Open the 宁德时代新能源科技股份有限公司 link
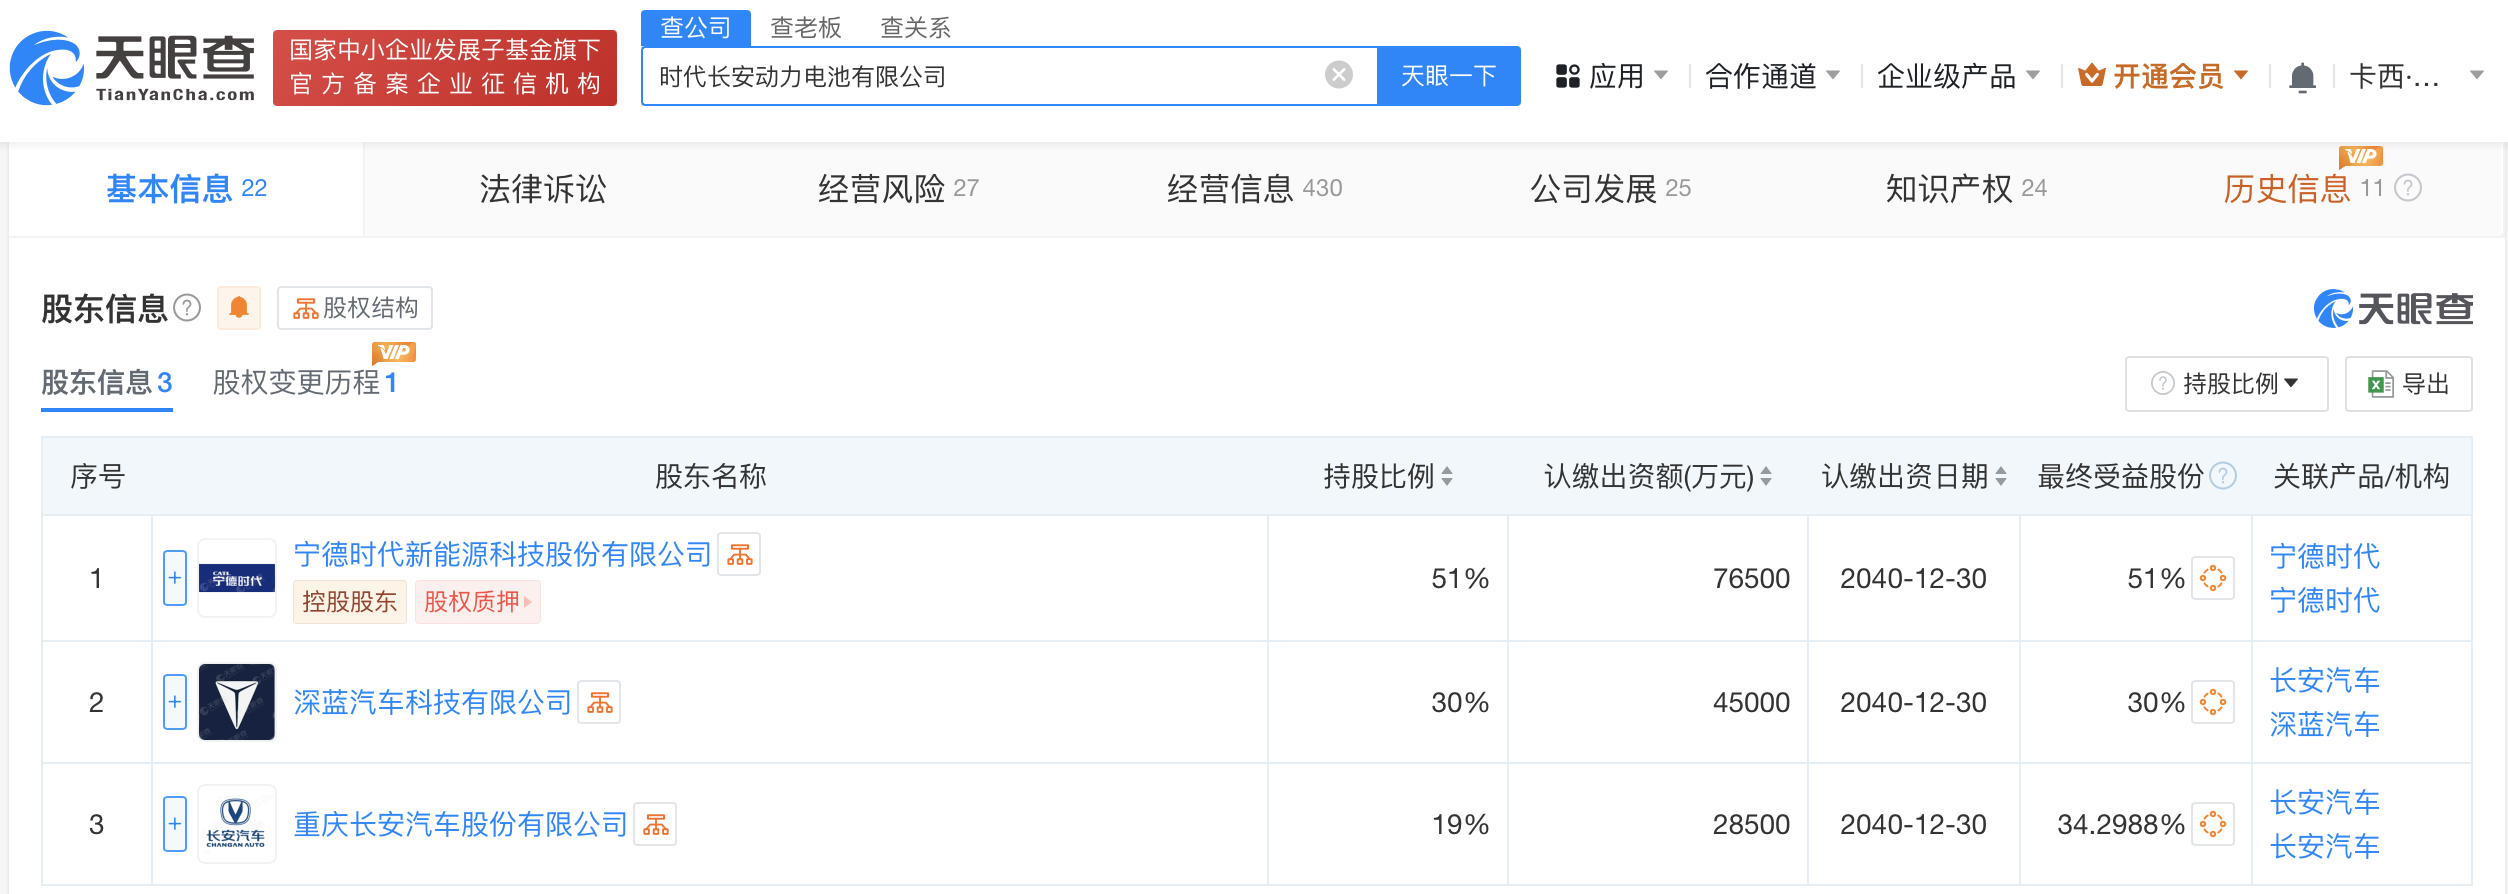2508x894 pixels. [502, 554]
